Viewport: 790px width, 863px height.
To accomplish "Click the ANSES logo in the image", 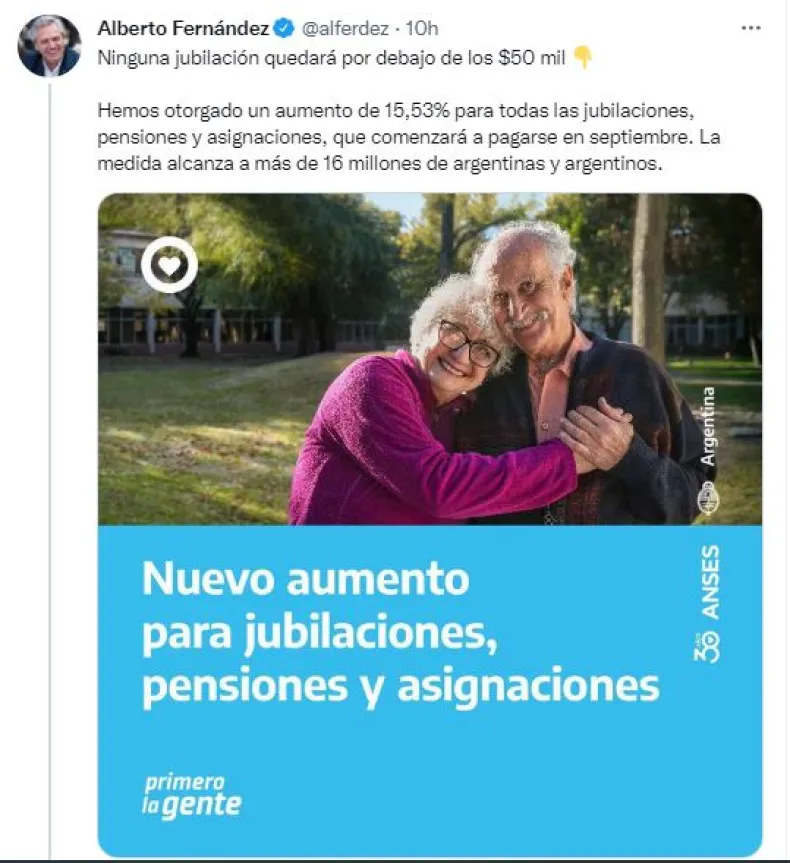I will pos(710,582).
